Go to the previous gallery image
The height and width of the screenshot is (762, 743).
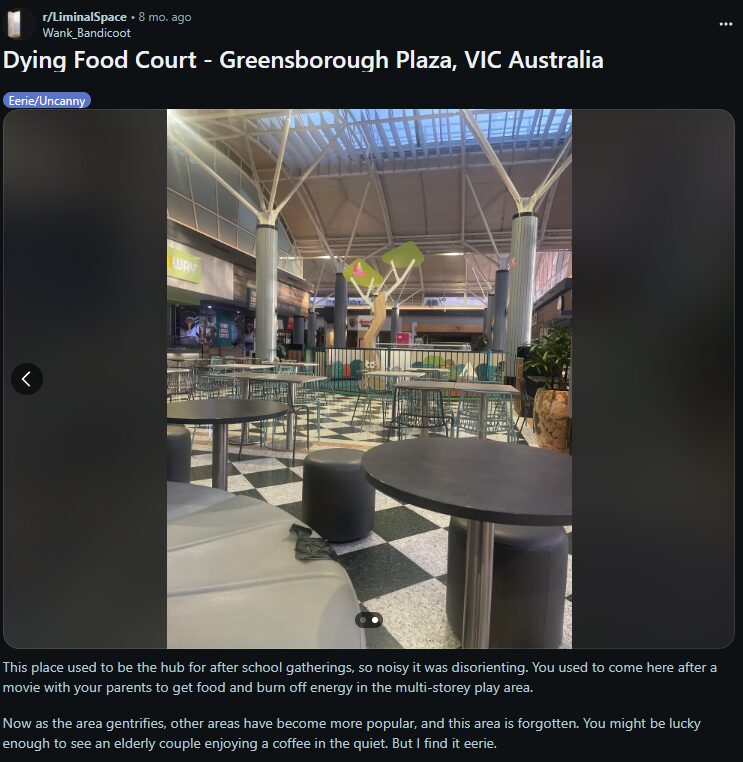click(27, 379)
